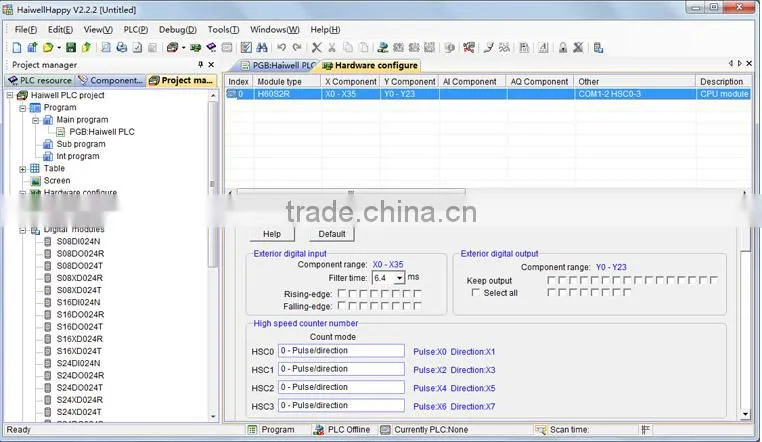
Task: Open the Filter time dropdown
Action: pos(399,278)
